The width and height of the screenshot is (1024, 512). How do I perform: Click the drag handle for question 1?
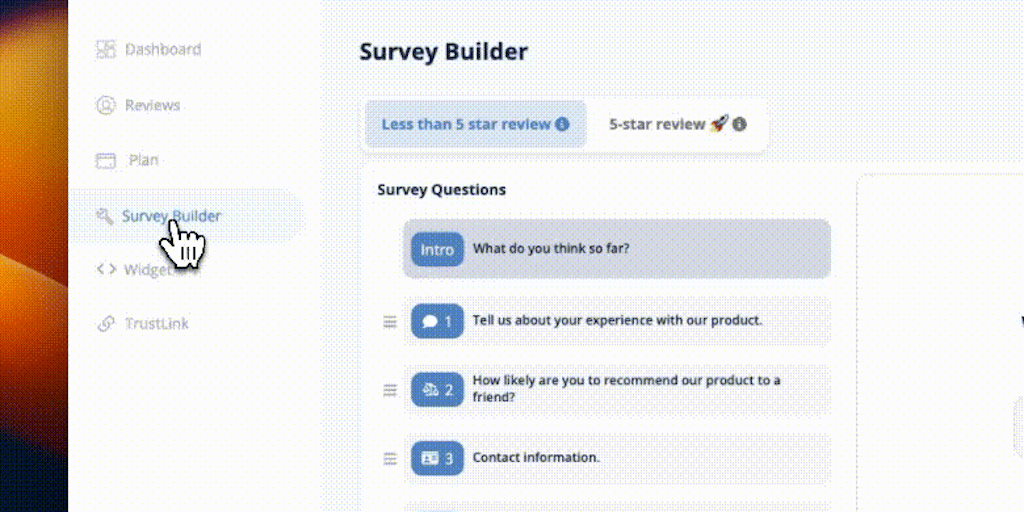[x=390, y=322]
